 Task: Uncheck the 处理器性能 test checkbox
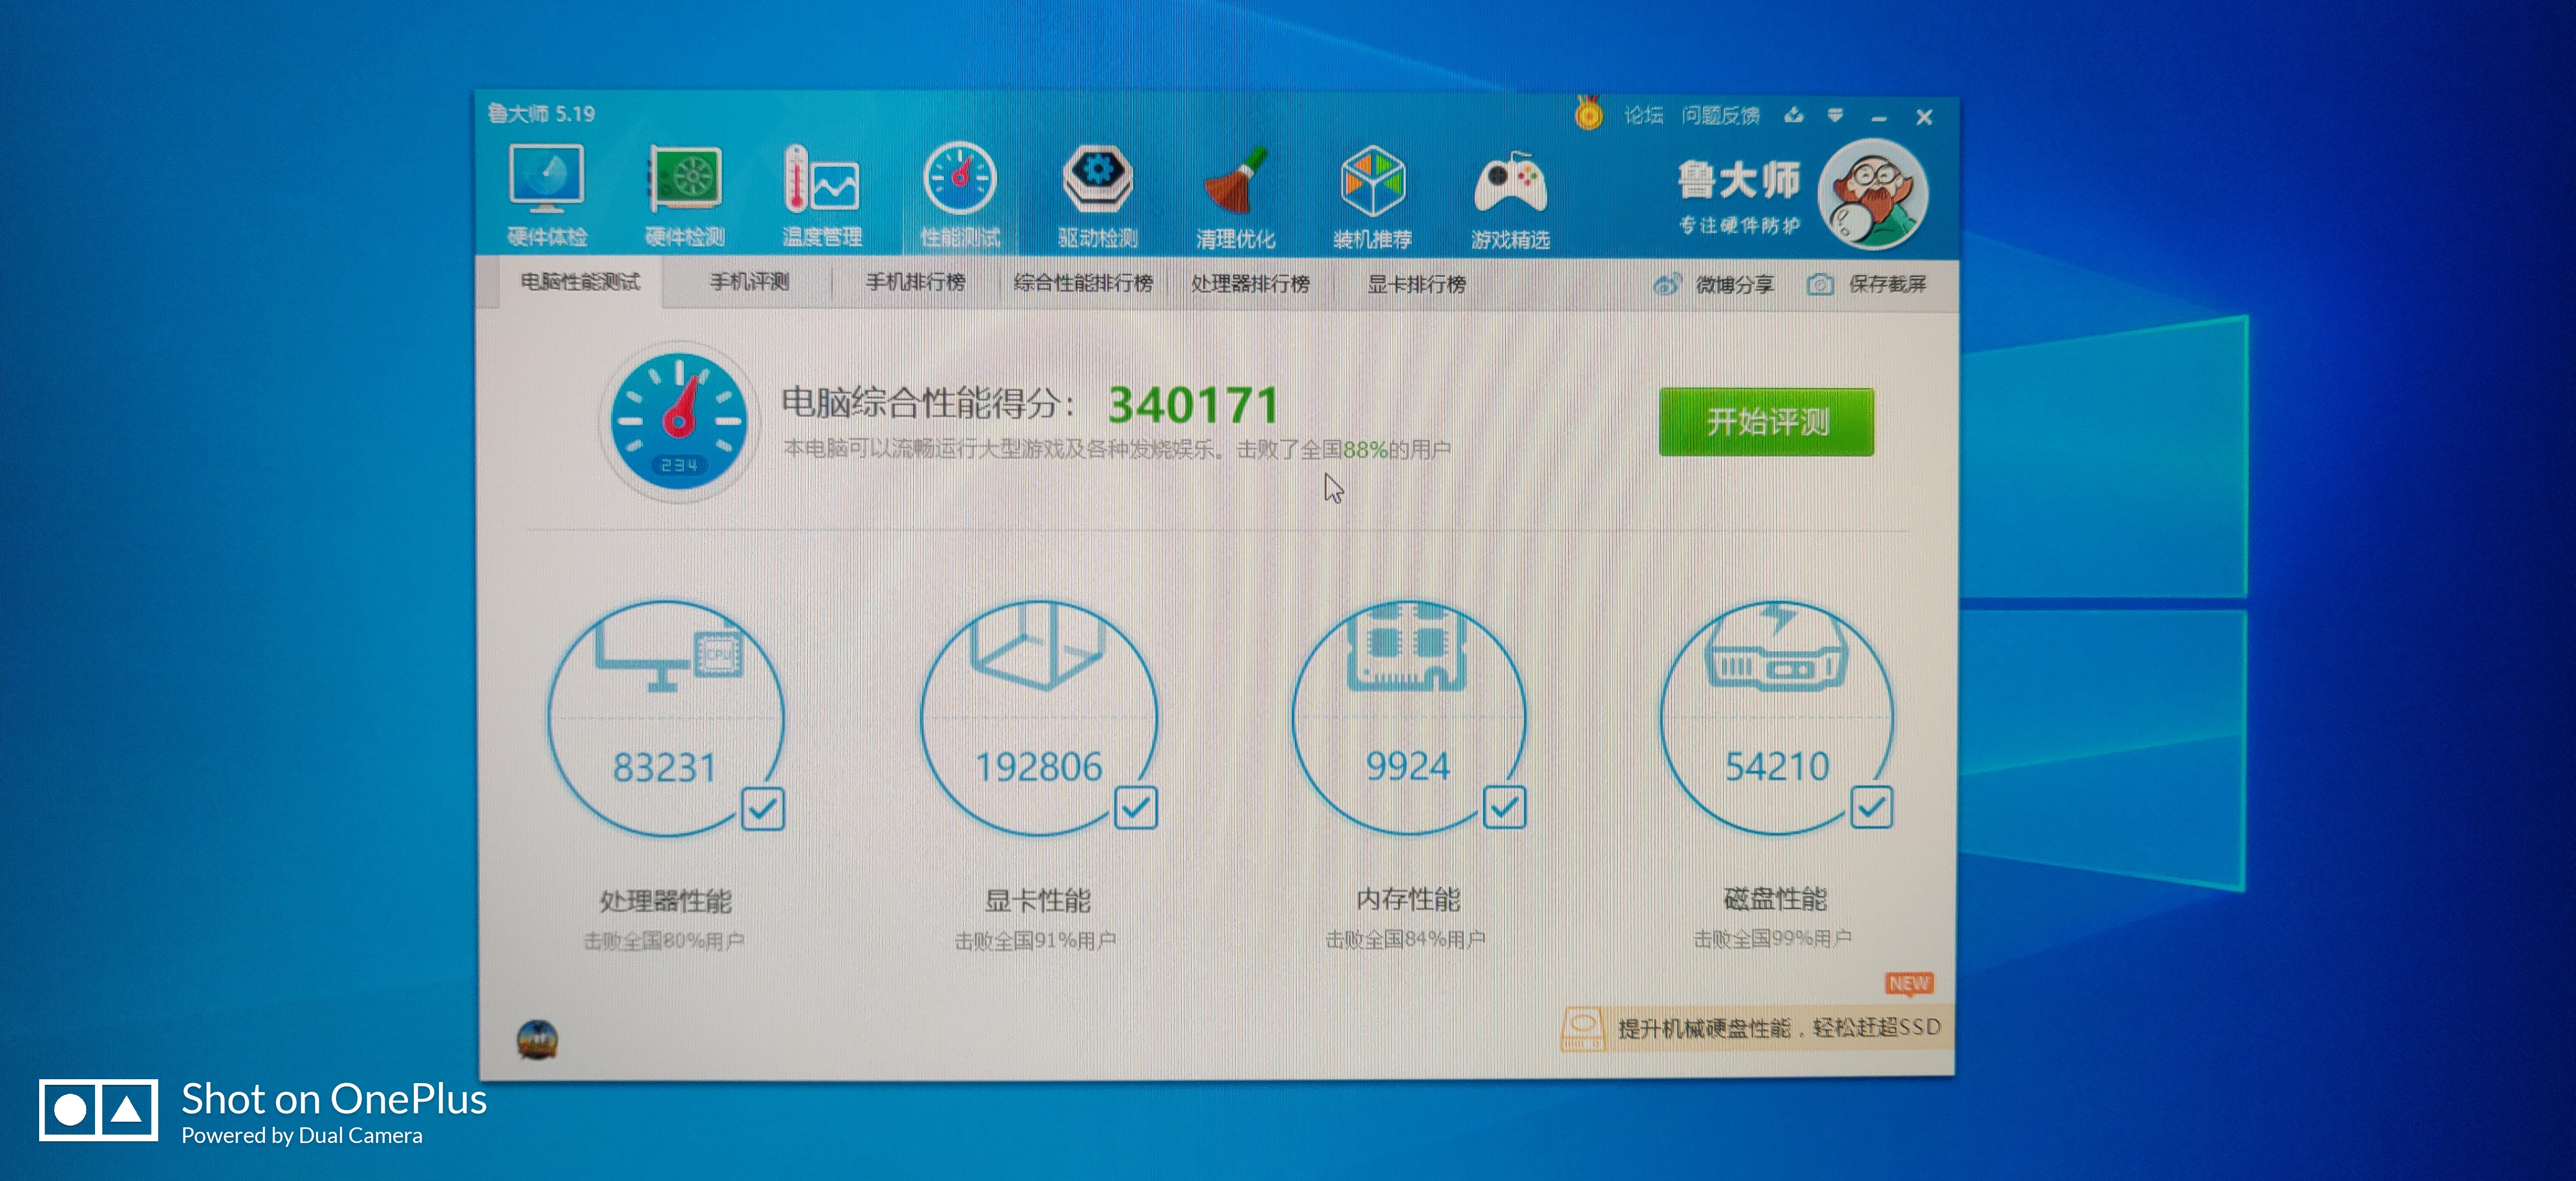(x=763, y=808)
